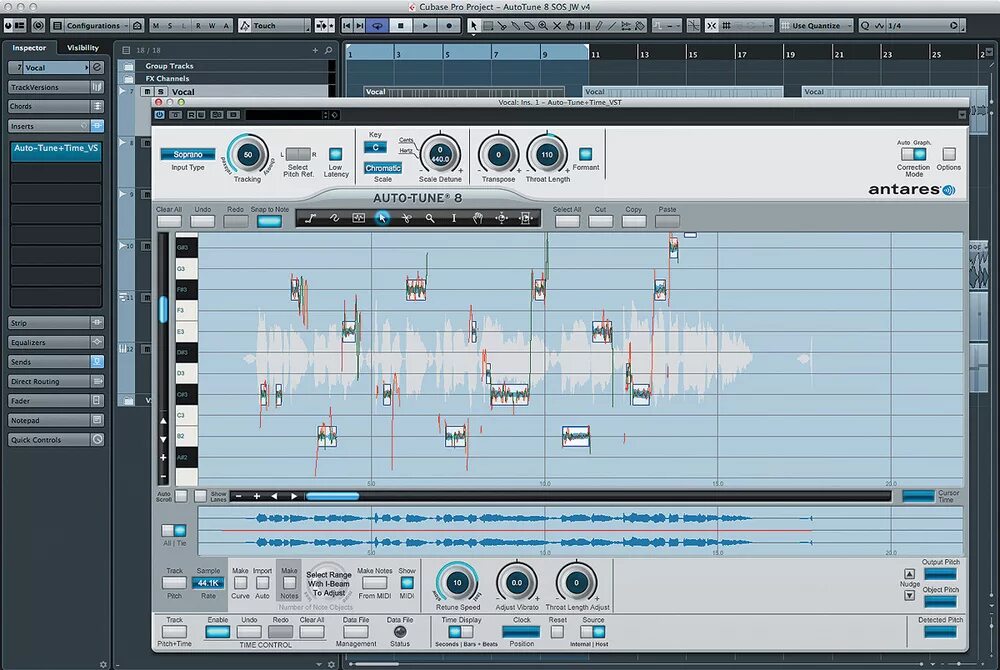Toggle the Snap to Note button
The height and width of the screenshot is (670, 1000).
(269, 221)
